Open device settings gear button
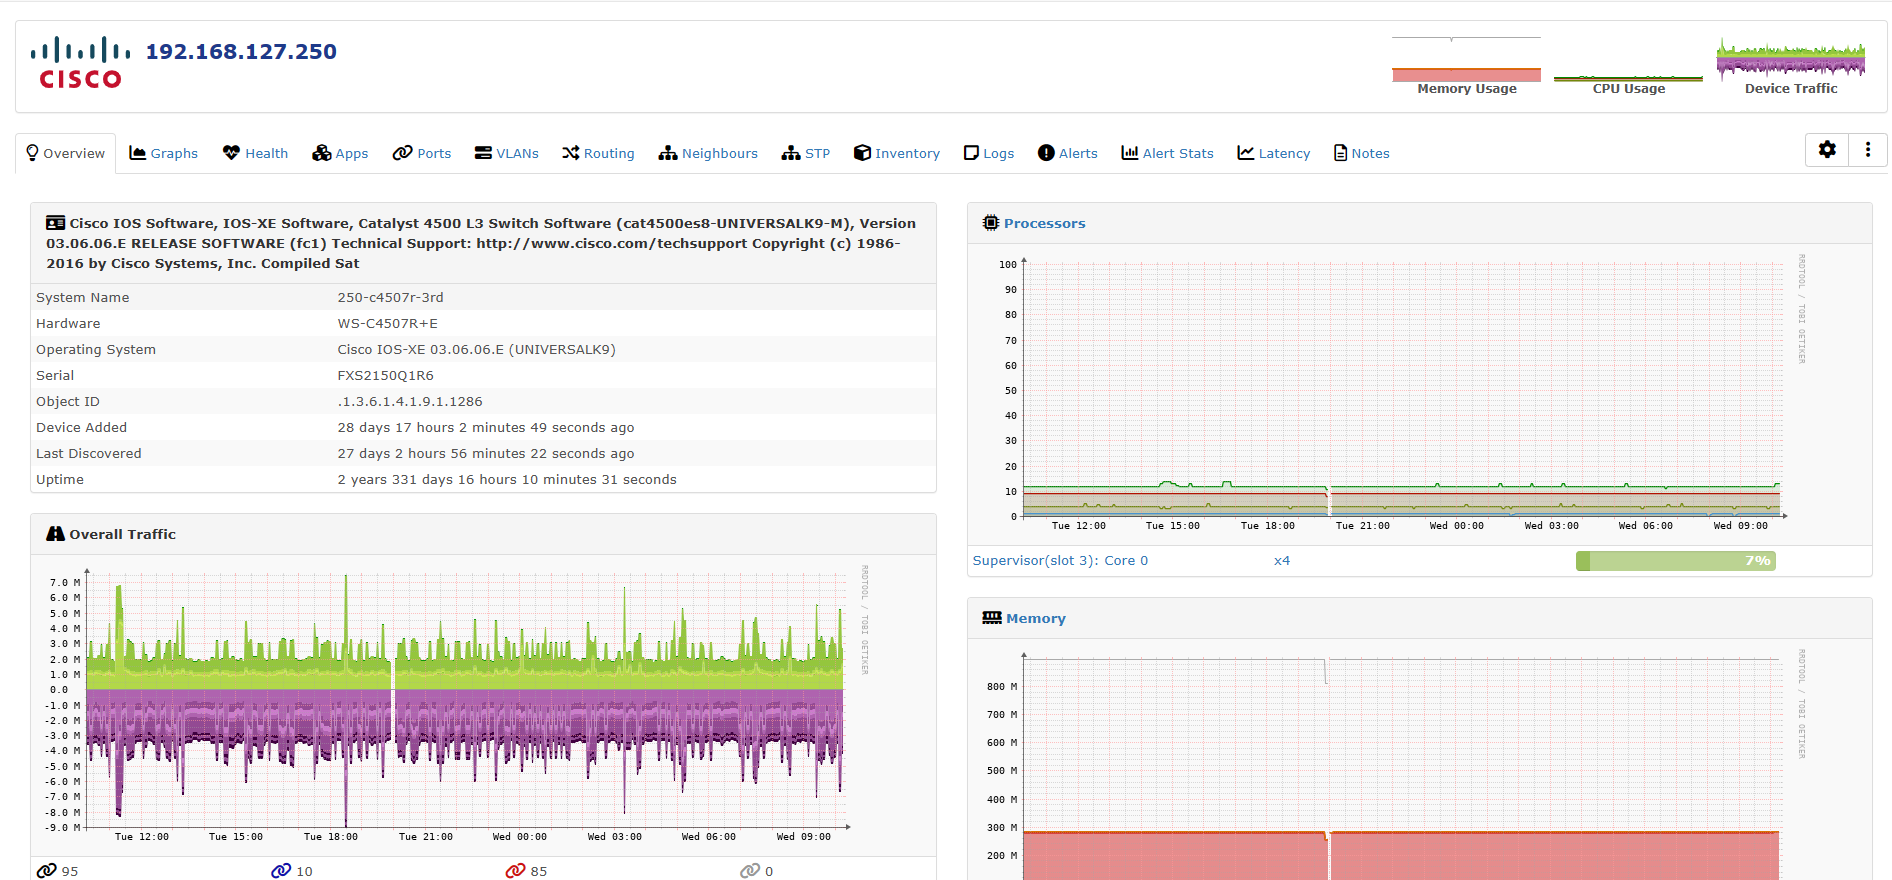 pyautogui.click(x=1827, y=150)
